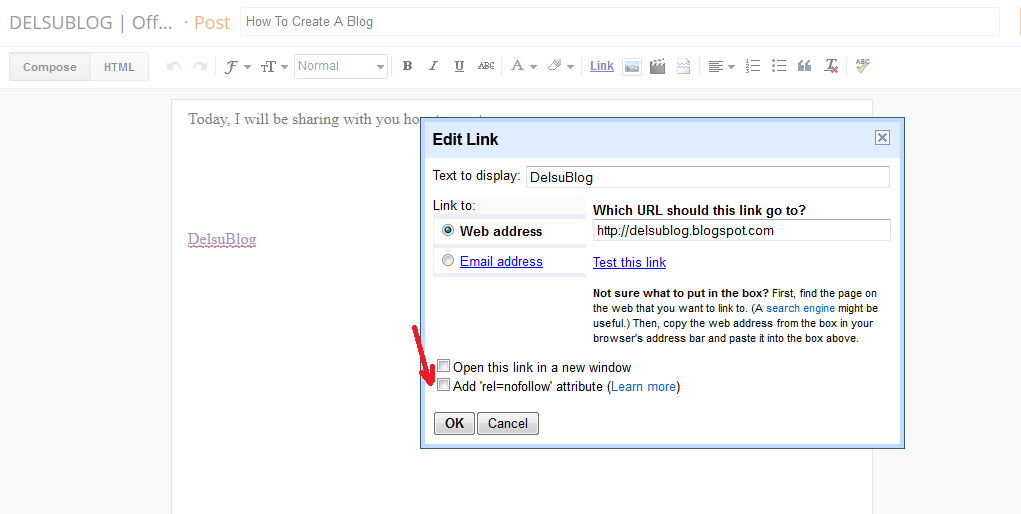Open the Normal heading format dropdown
Screen dimensions: 1021x514
click(x=340, y=66)
